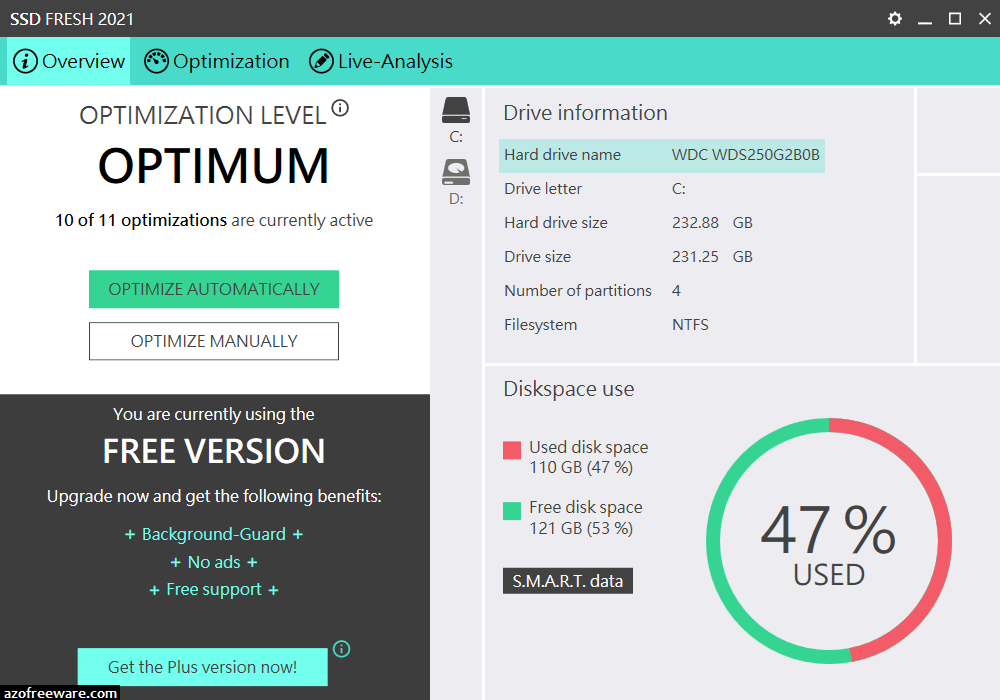
Task: Open settings via the gear icon
Action: pyautogui.click(x=895, y=18)
